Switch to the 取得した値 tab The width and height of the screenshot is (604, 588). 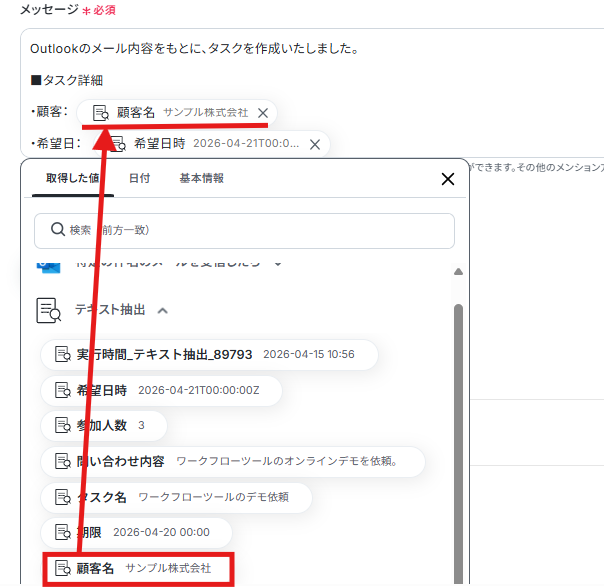pyautogui.click(x=72, y=178)
